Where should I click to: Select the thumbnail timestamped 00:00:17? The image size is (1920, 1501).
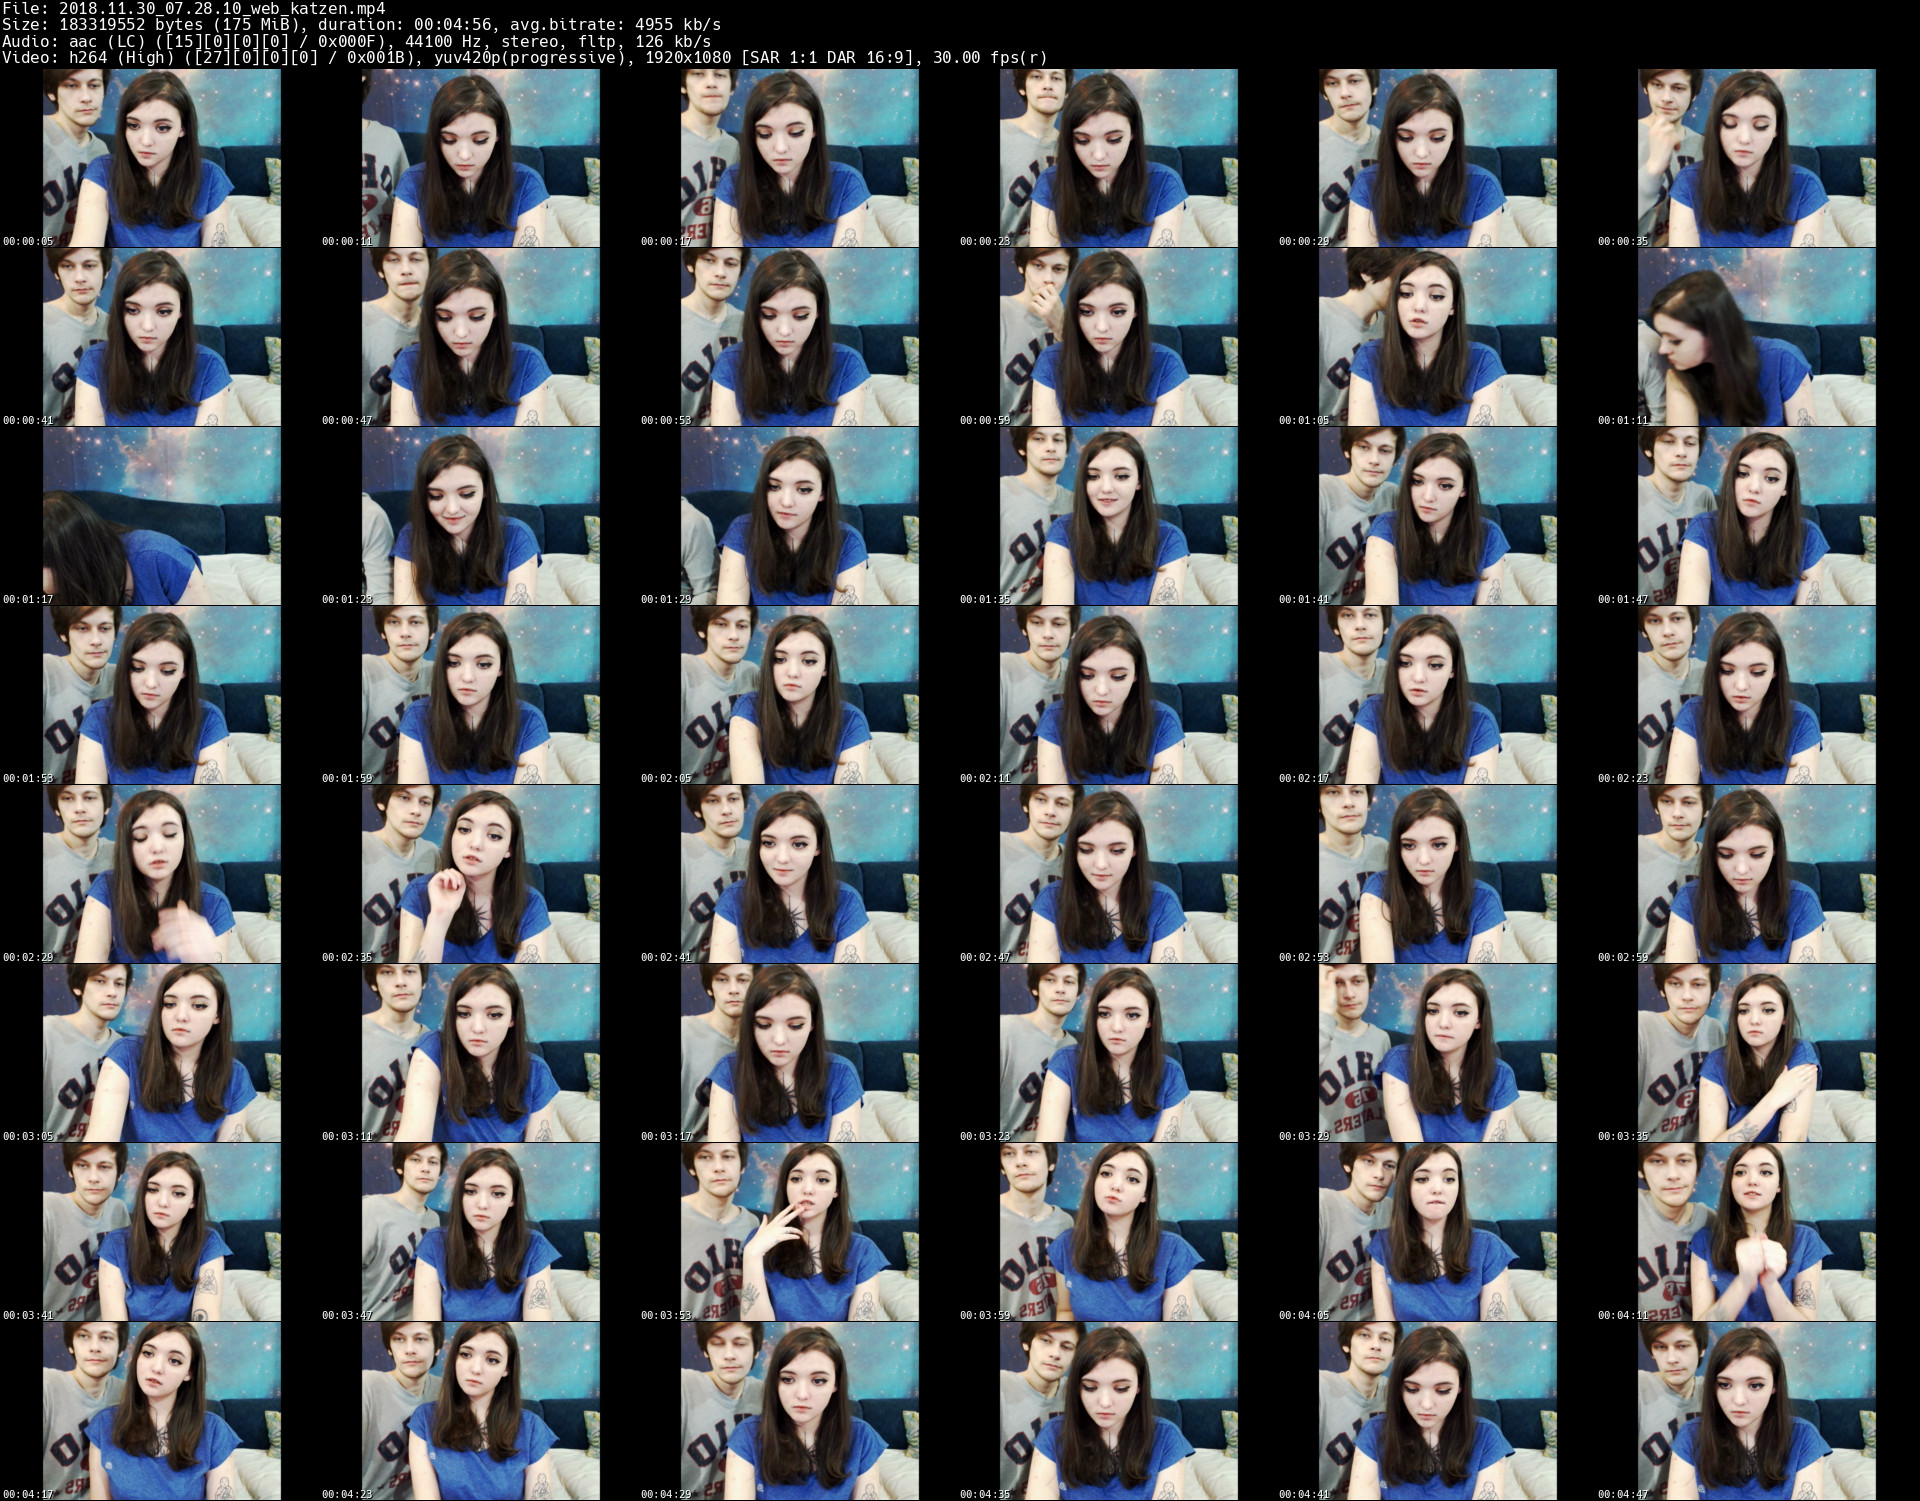(799, 158)
